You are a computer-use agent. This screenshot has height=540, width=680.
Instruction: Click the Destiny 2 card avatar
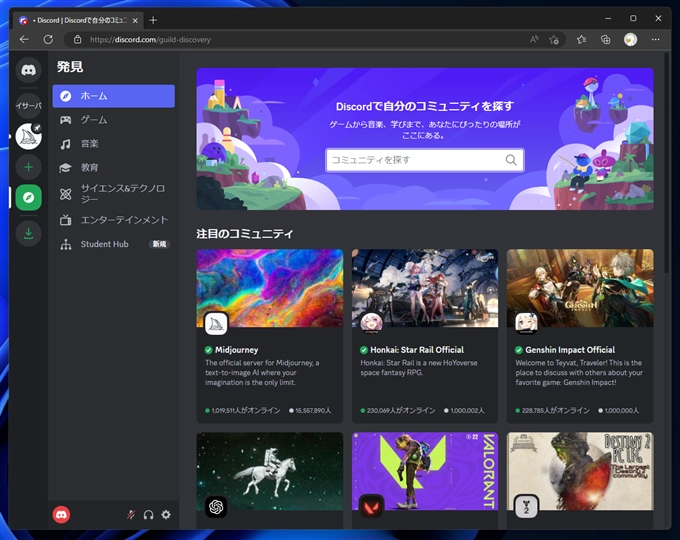pos(526,506)
